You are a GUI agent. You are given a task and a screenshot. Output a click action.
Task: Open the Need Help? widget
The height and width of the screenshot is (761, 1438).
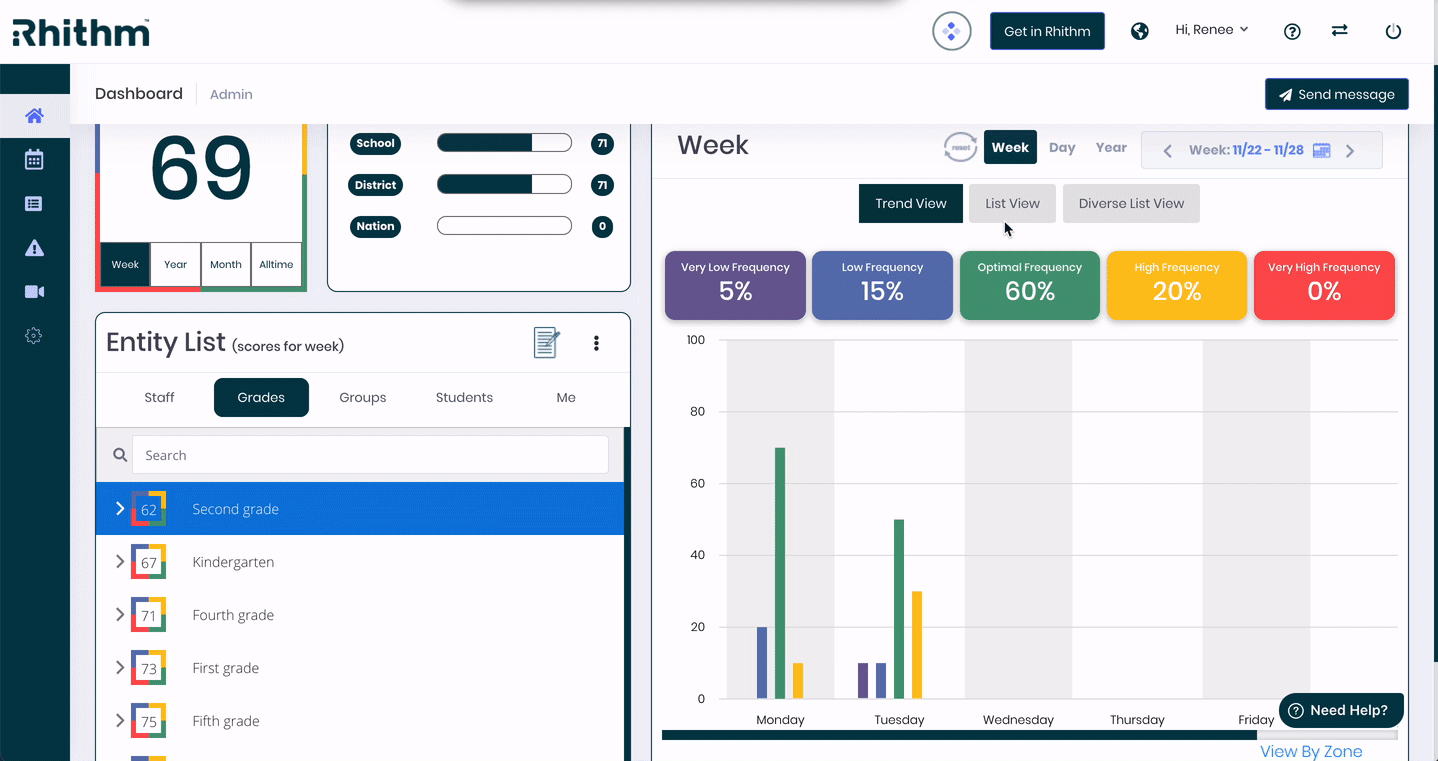click(x=1341, y=710)
